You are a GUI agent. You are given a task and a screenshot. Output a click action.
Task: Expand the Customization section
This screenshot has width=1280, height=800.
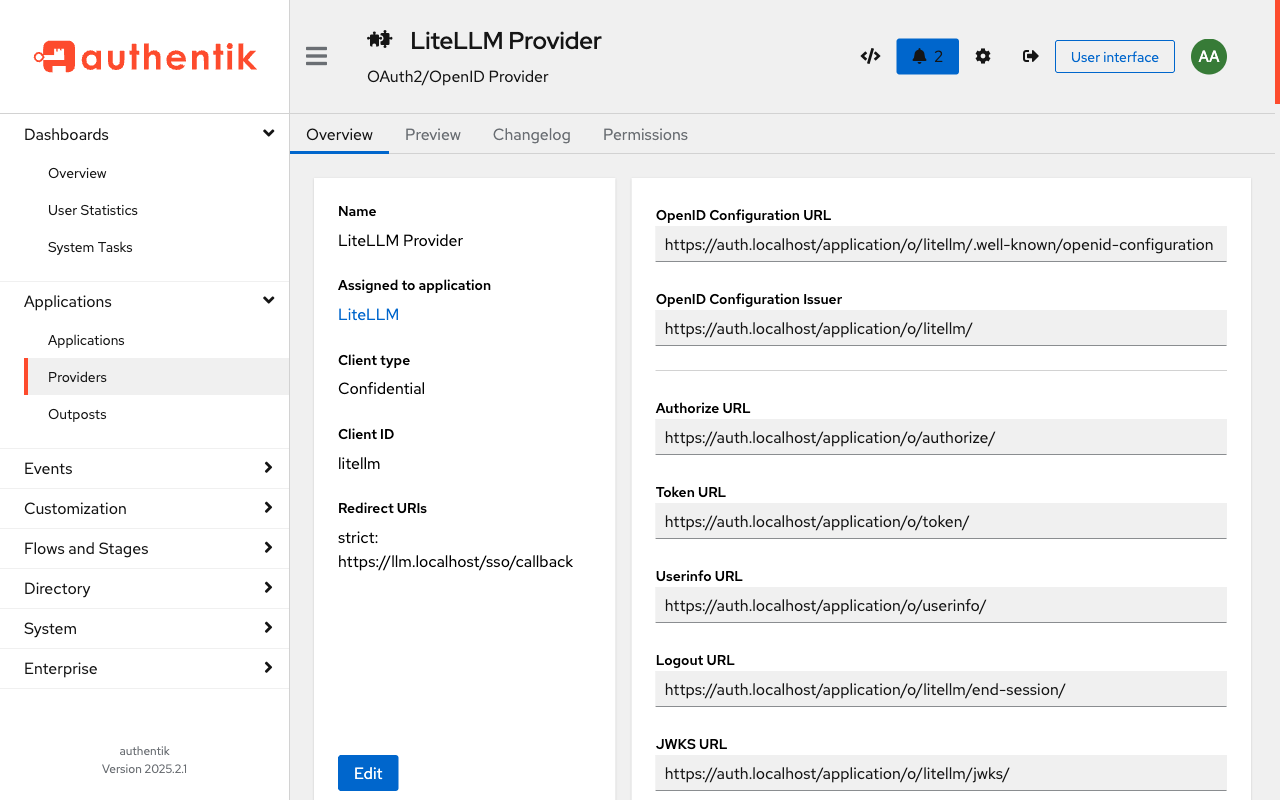click(145, 508)
